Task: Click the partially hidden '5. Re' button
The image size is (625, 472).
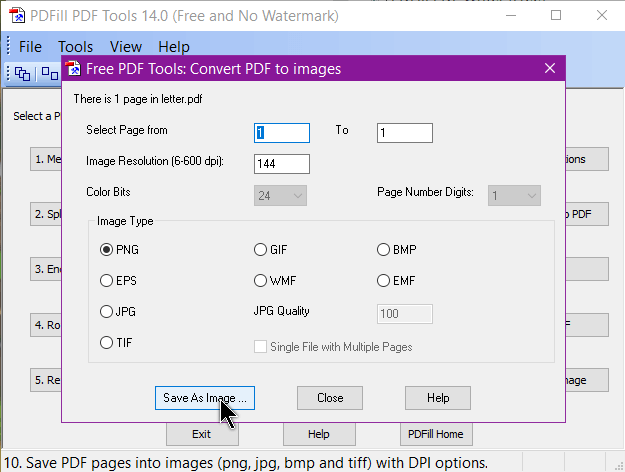Action: pyautogui.click(x=46, y=380)
